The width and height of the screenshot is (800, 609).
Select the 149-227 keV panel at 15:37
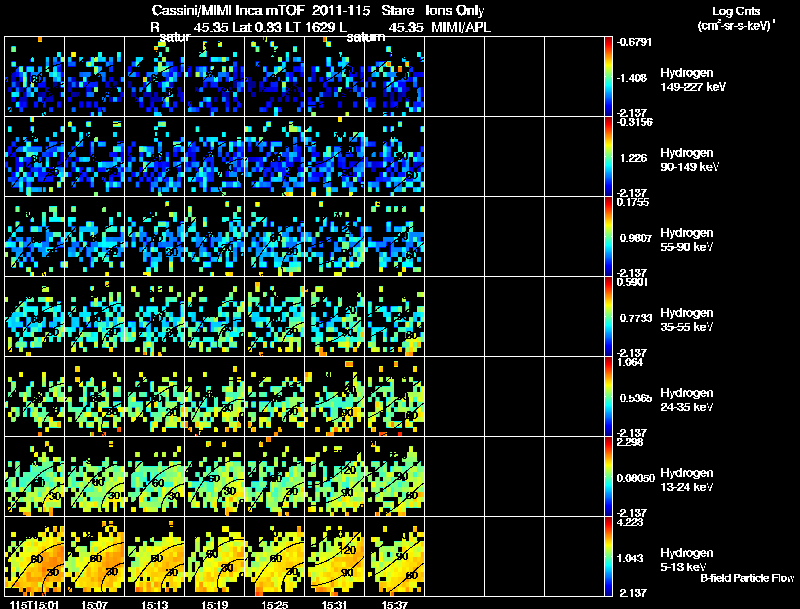point(394,77)
